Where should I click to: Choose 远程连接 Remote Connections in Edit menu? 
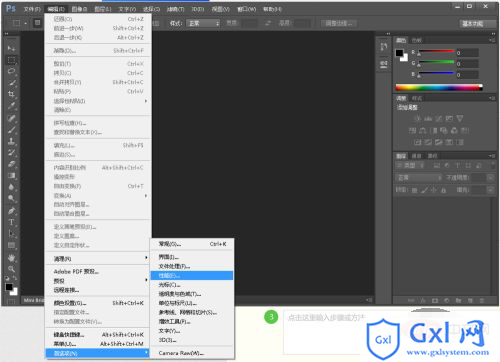click(98, 290)
